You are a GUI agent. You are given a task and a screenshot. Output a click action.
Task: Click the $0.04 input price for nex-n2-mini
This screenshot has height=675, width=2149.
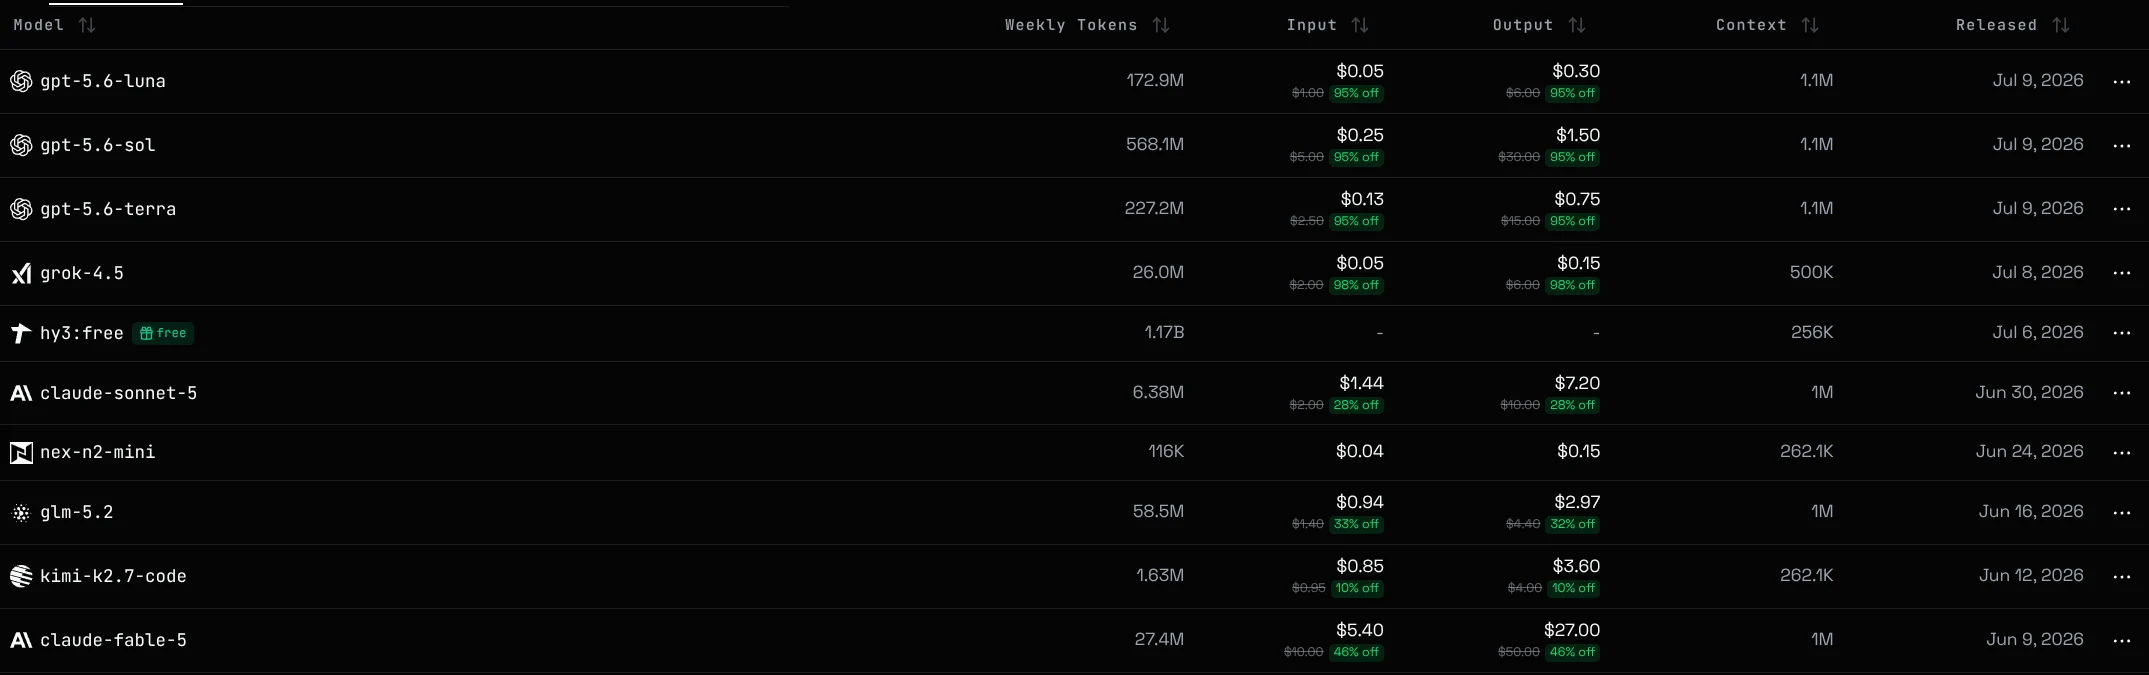point(1360,451)
